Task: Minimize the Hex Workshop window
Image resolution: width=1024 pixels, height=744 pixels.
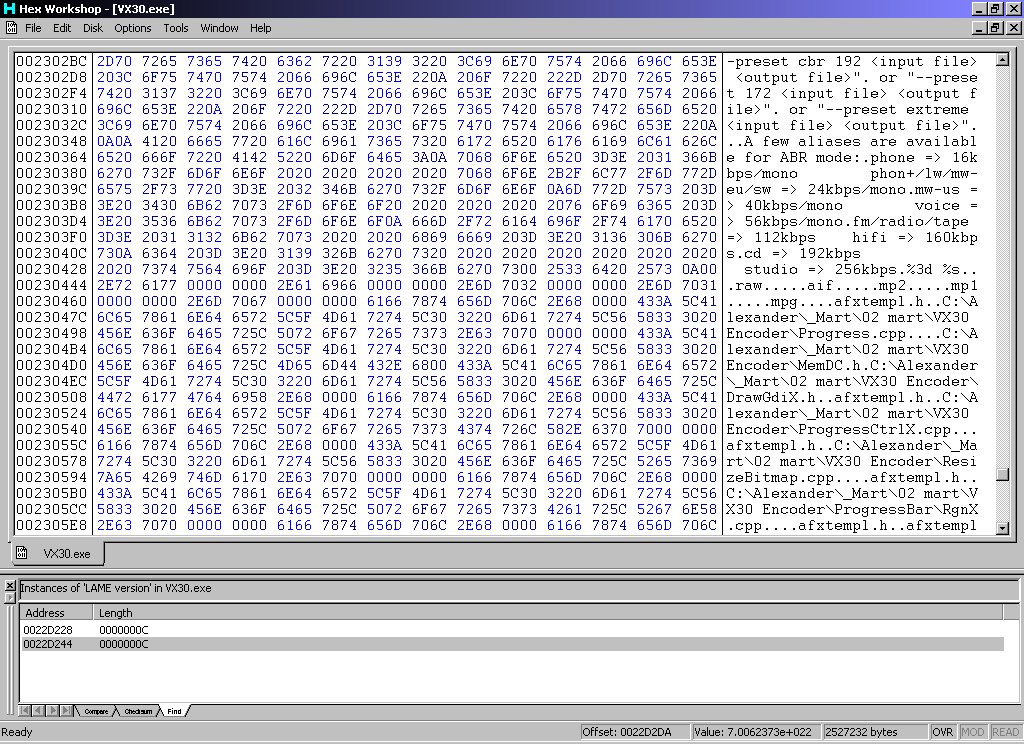Action: (979, 8)
